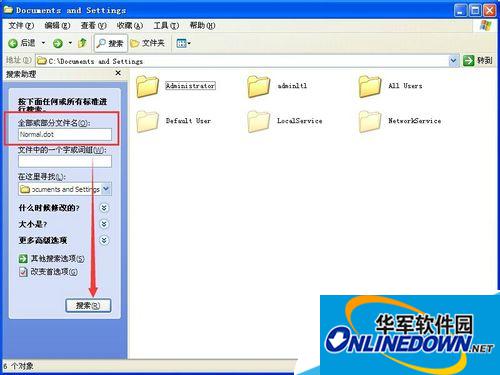Select the NetworkService folder icon
Viewport: 500px width, 375px height.
[370, 121]
